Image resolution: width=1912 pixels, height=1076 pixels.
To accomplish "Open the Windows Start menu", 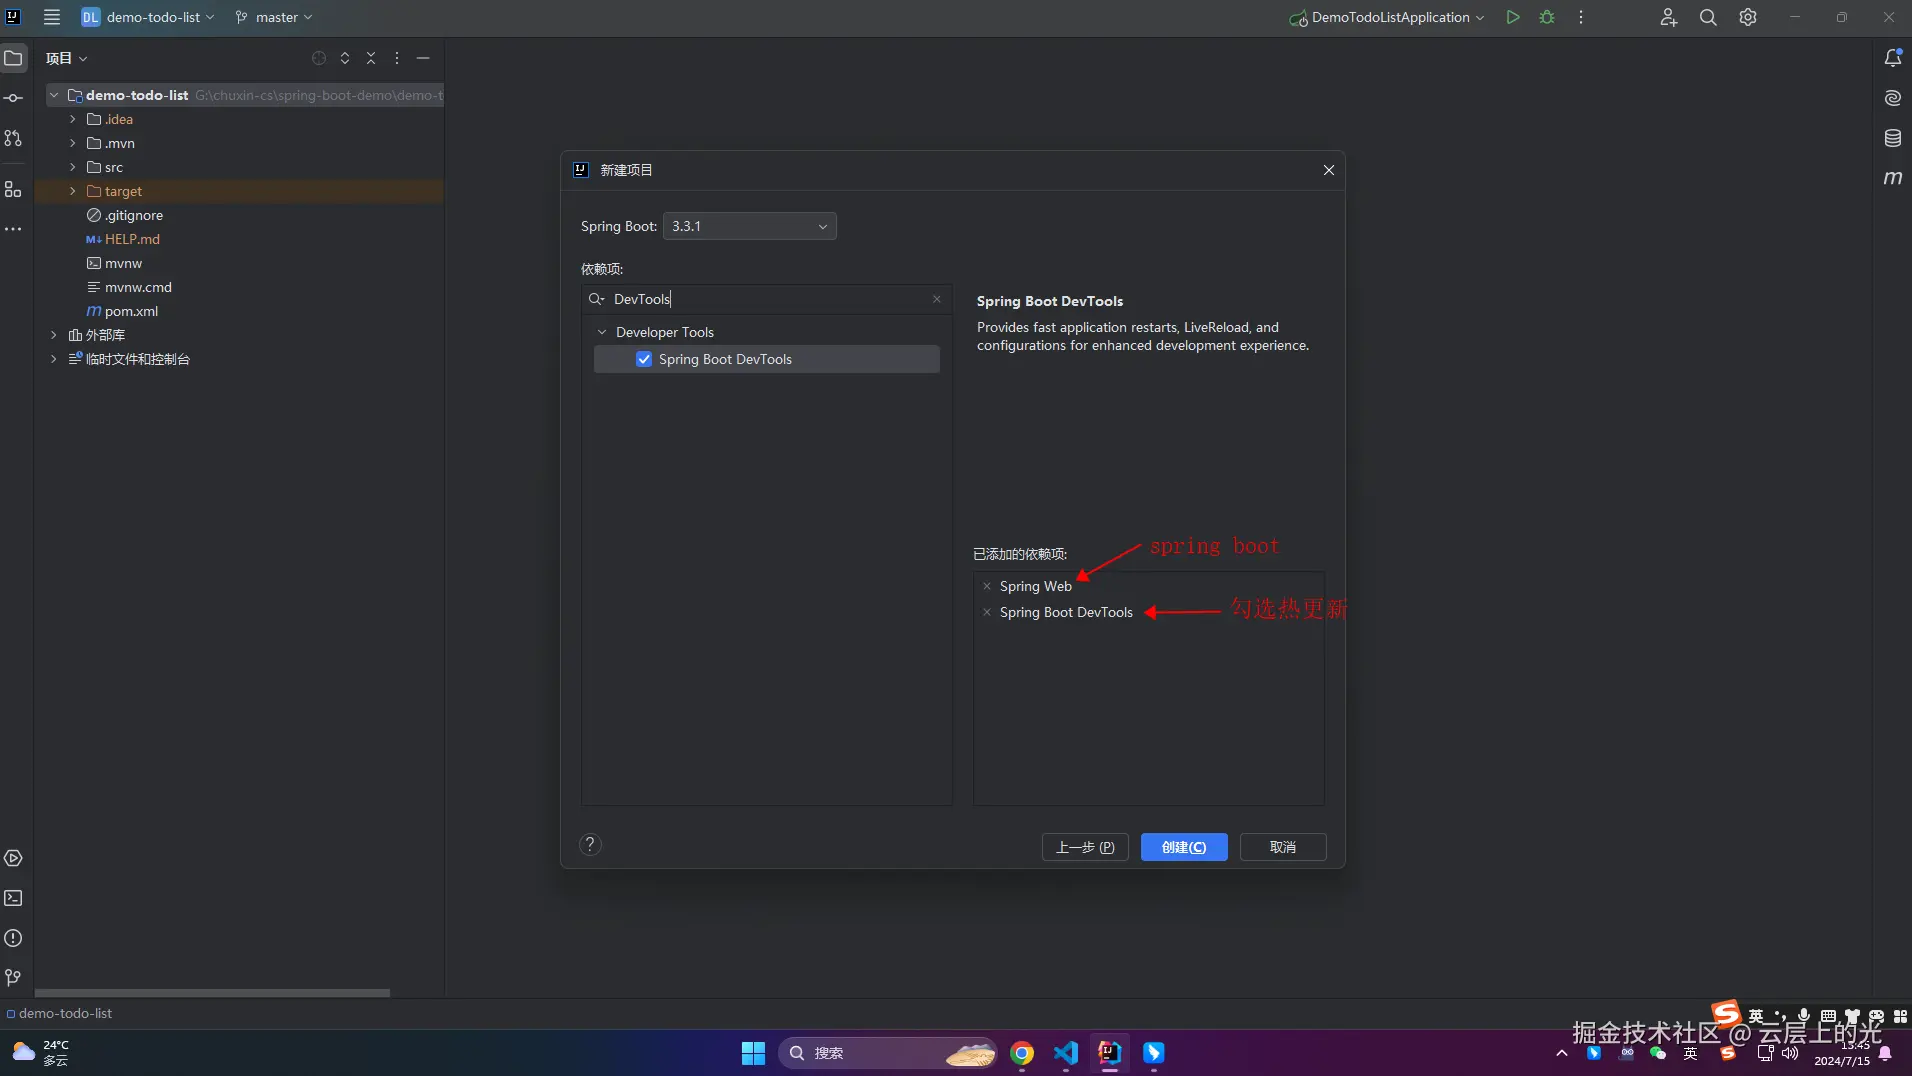I will [x=753, y=1053].
